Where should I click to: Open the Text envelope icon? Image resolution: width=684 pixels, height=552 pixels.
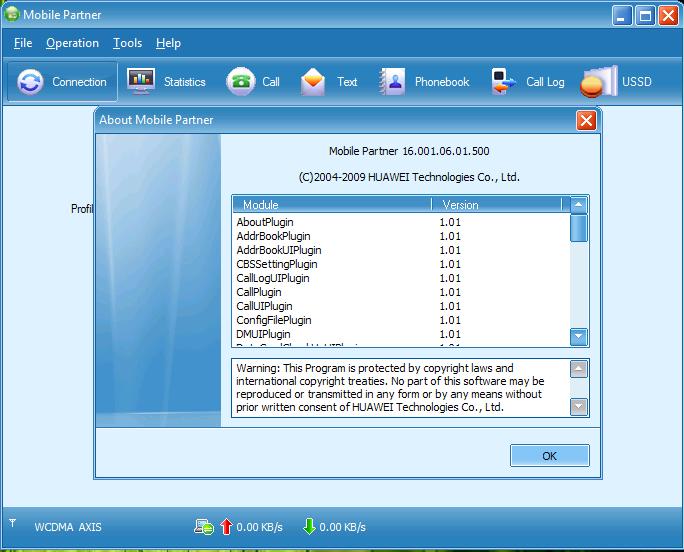(x=313, y=82)
